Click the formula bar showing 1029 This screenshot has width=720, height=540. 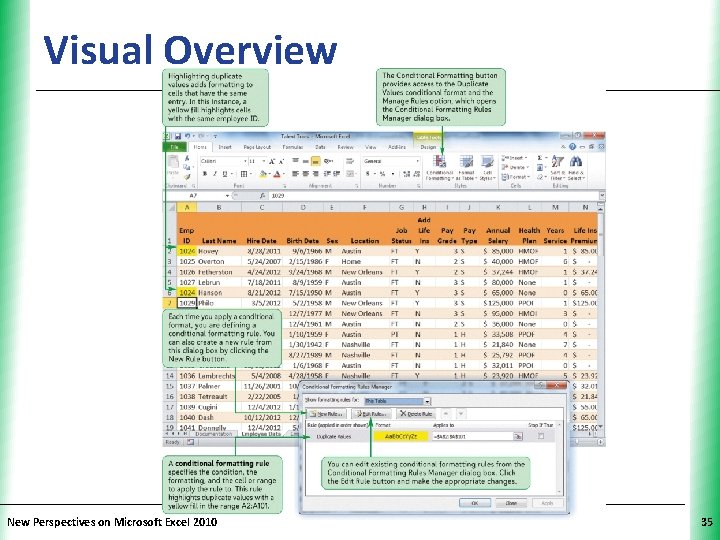(x=434, y=196)
